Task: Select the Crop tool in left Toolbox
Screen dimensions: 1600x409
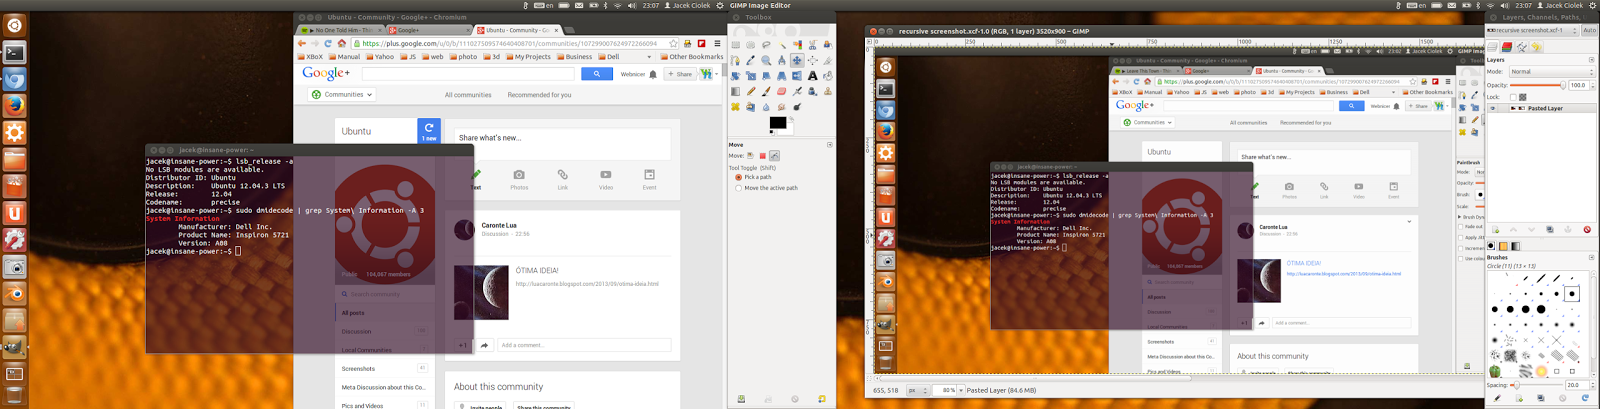Action: point(828,60)
